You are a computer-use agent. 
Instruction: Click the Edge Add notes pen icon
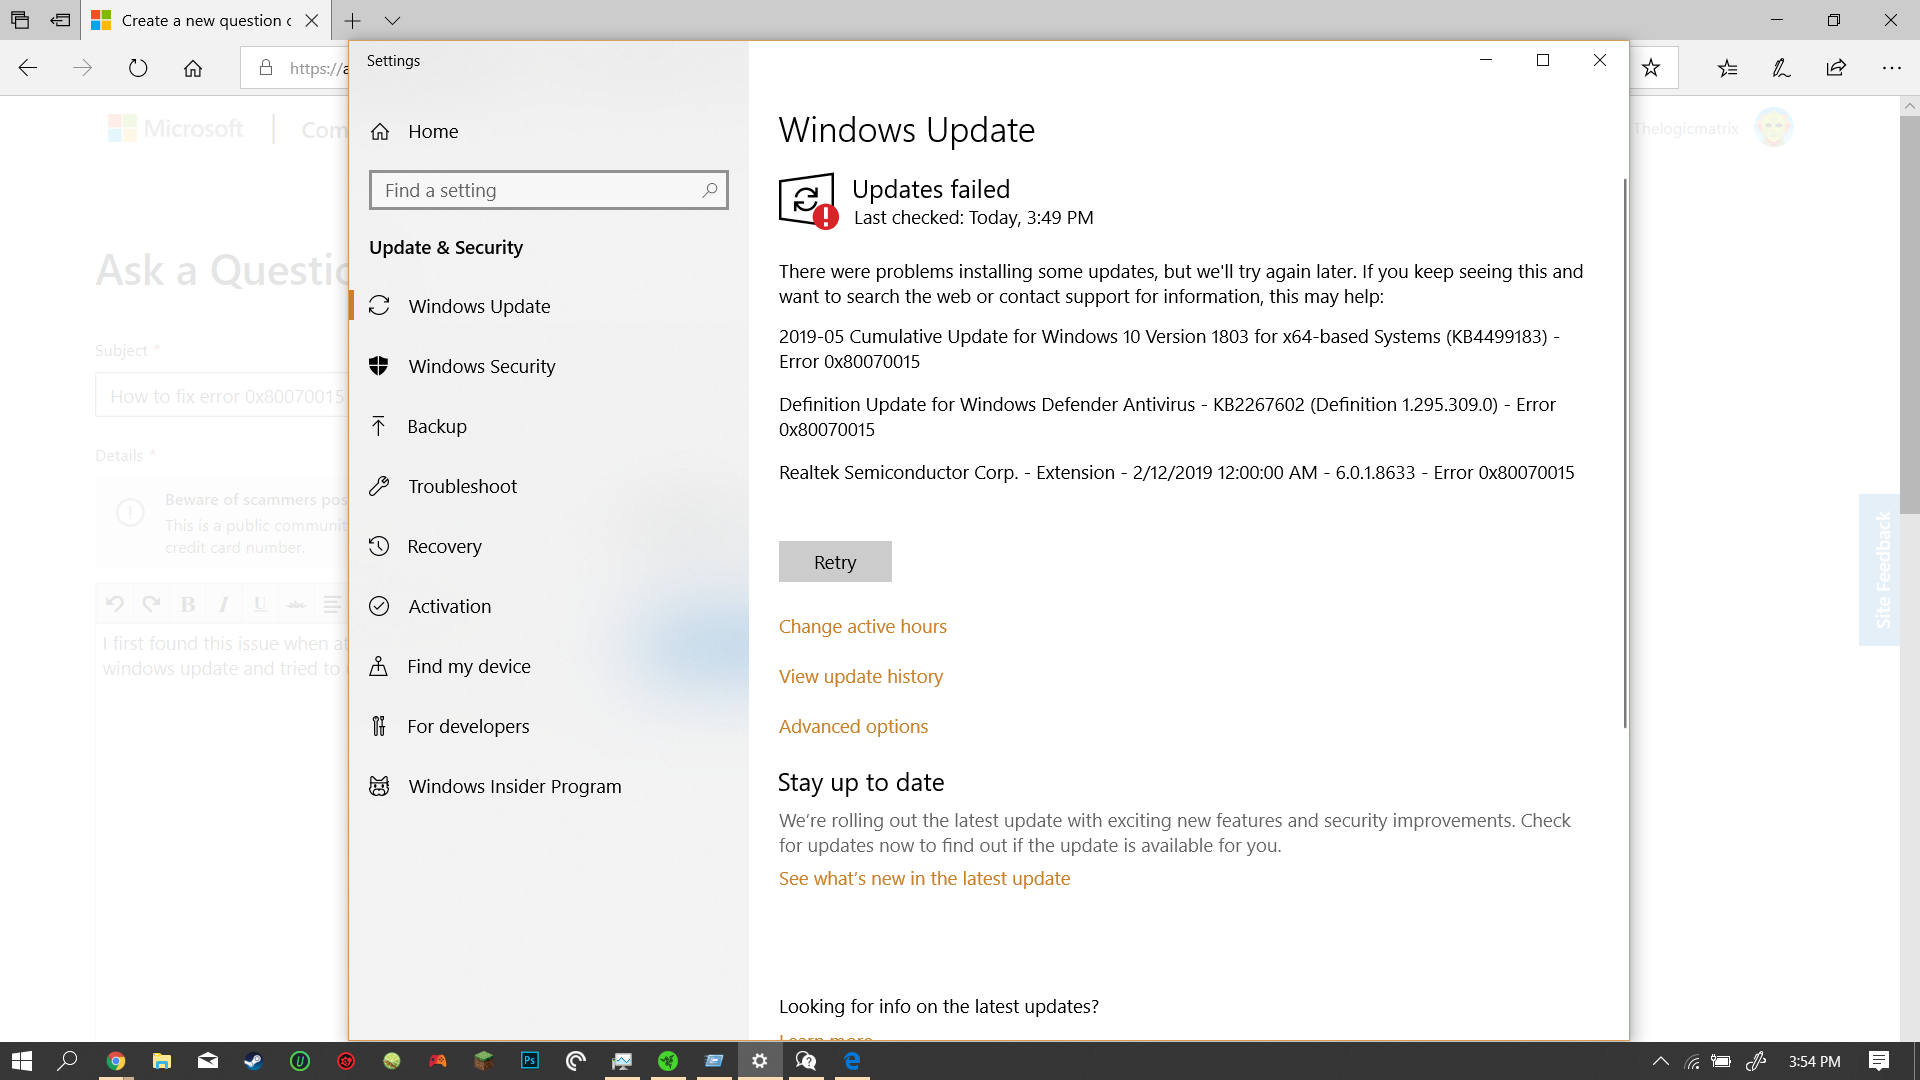point(1781,68)
